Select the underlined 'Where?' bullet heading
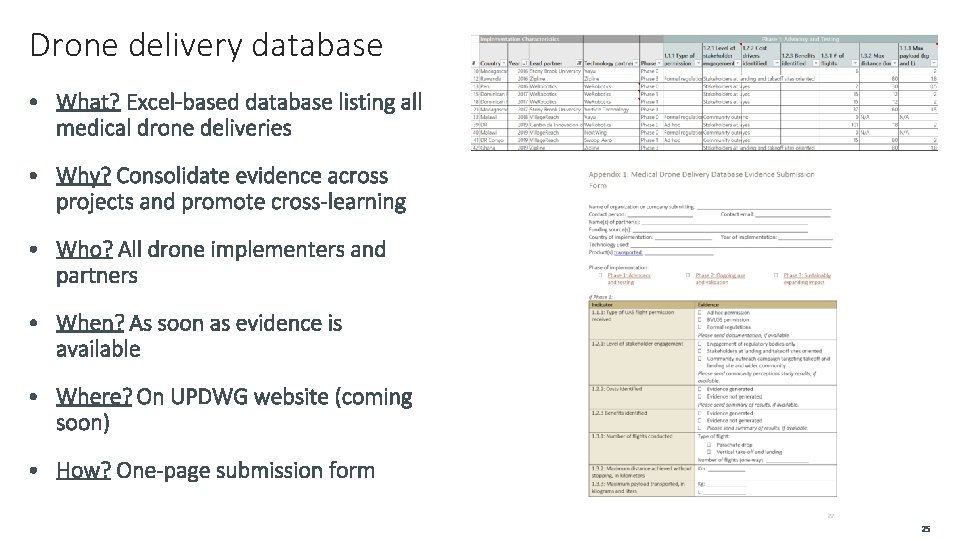 pos(94,397)
